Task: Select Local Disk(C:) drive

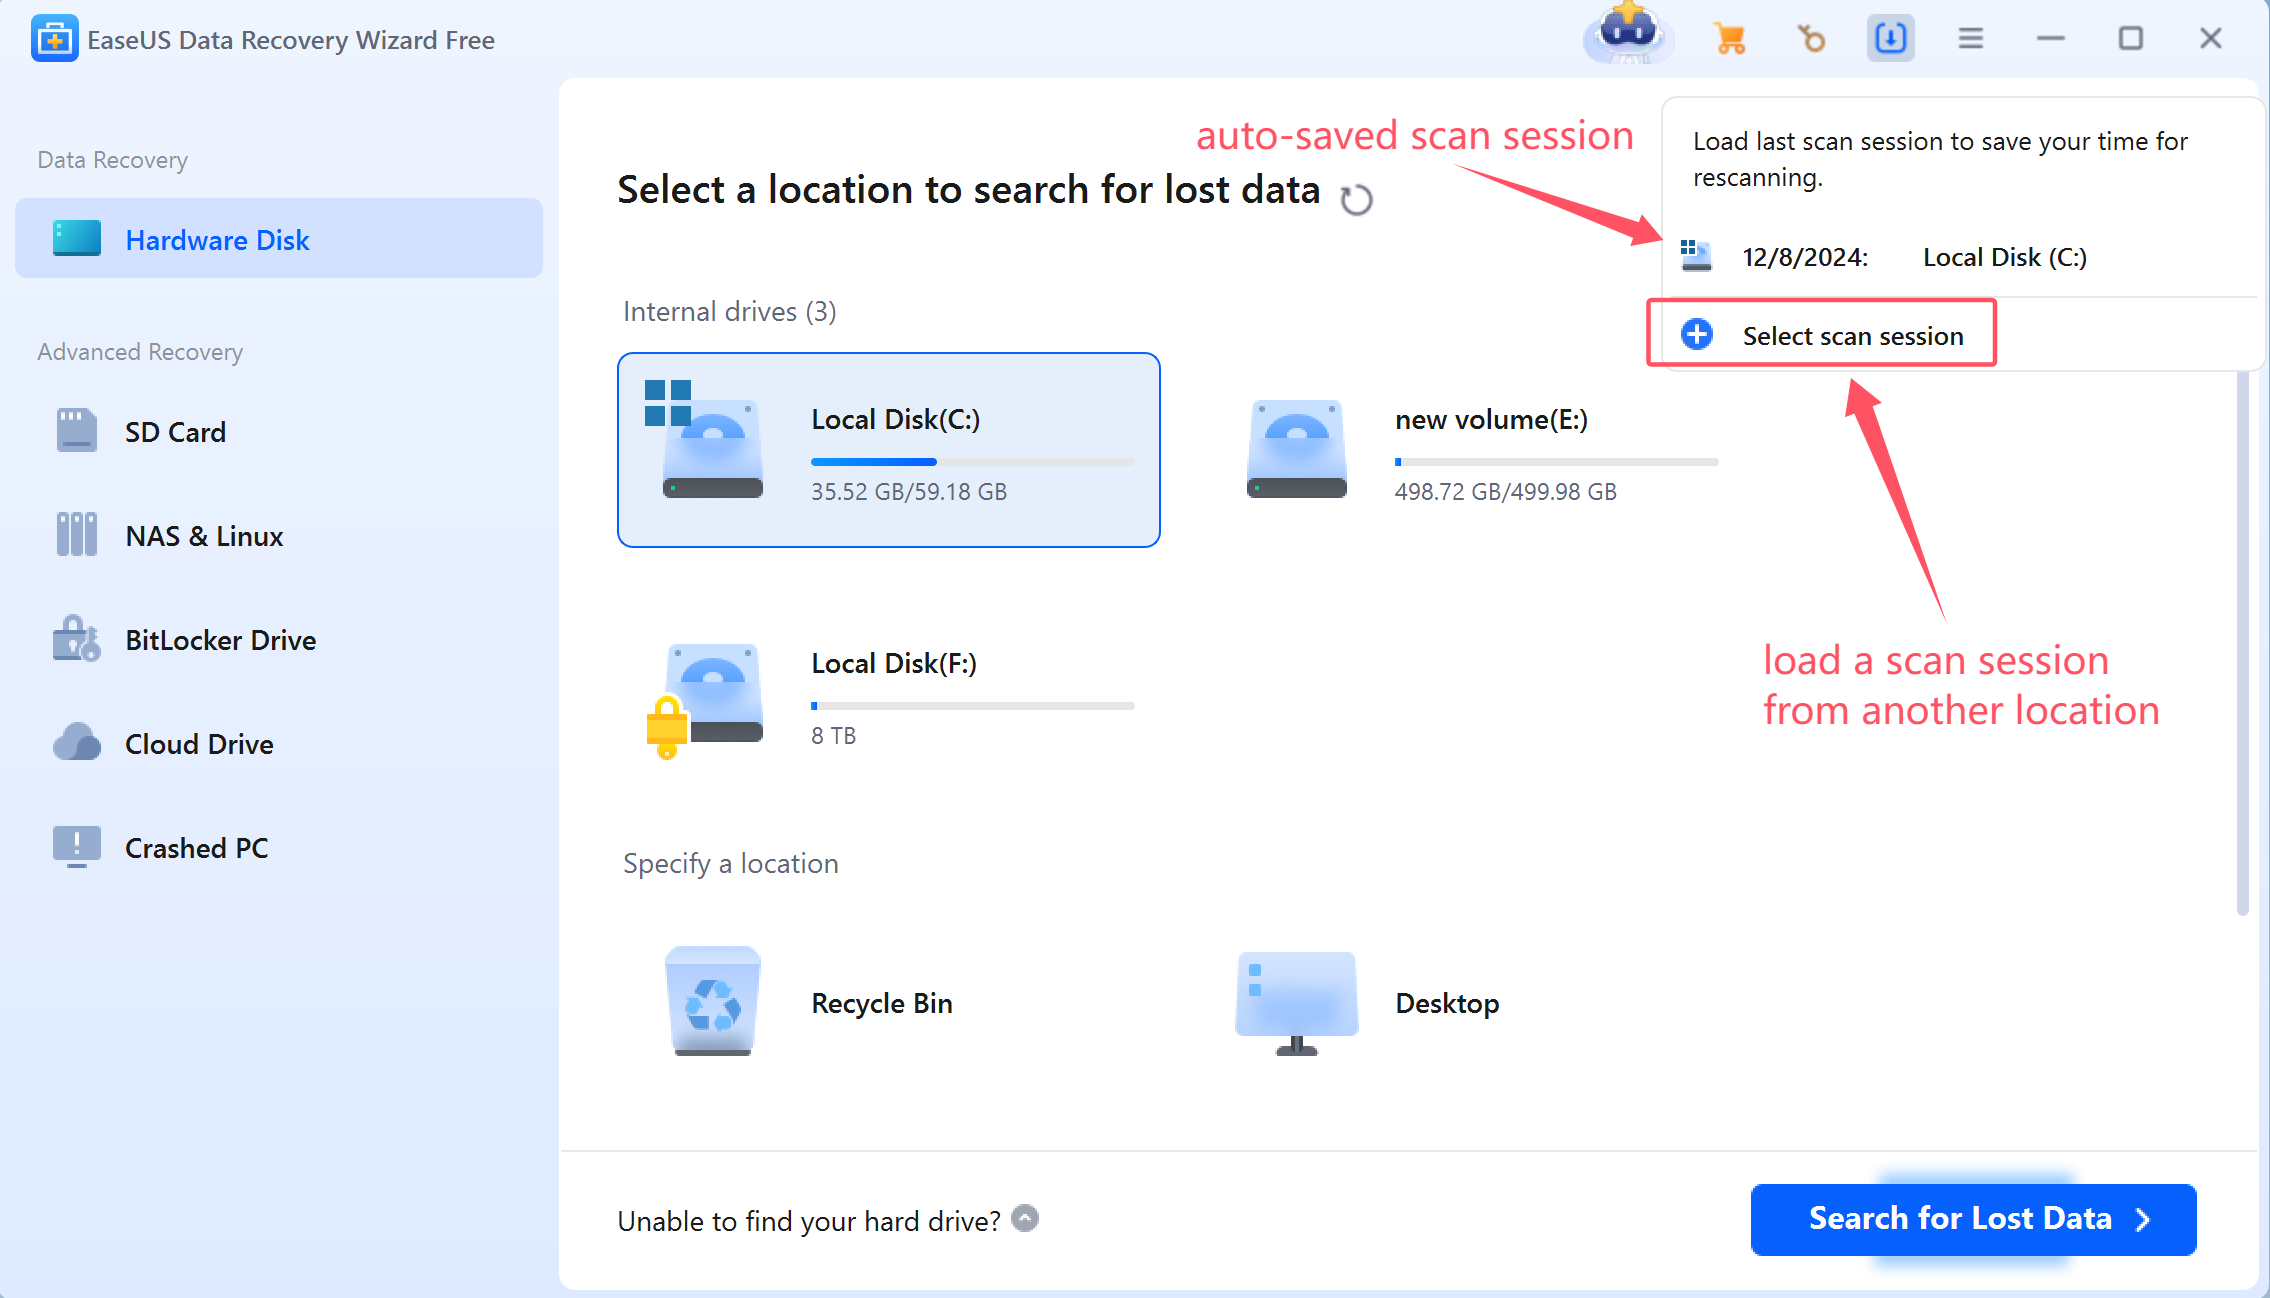Action: [889, 450]
